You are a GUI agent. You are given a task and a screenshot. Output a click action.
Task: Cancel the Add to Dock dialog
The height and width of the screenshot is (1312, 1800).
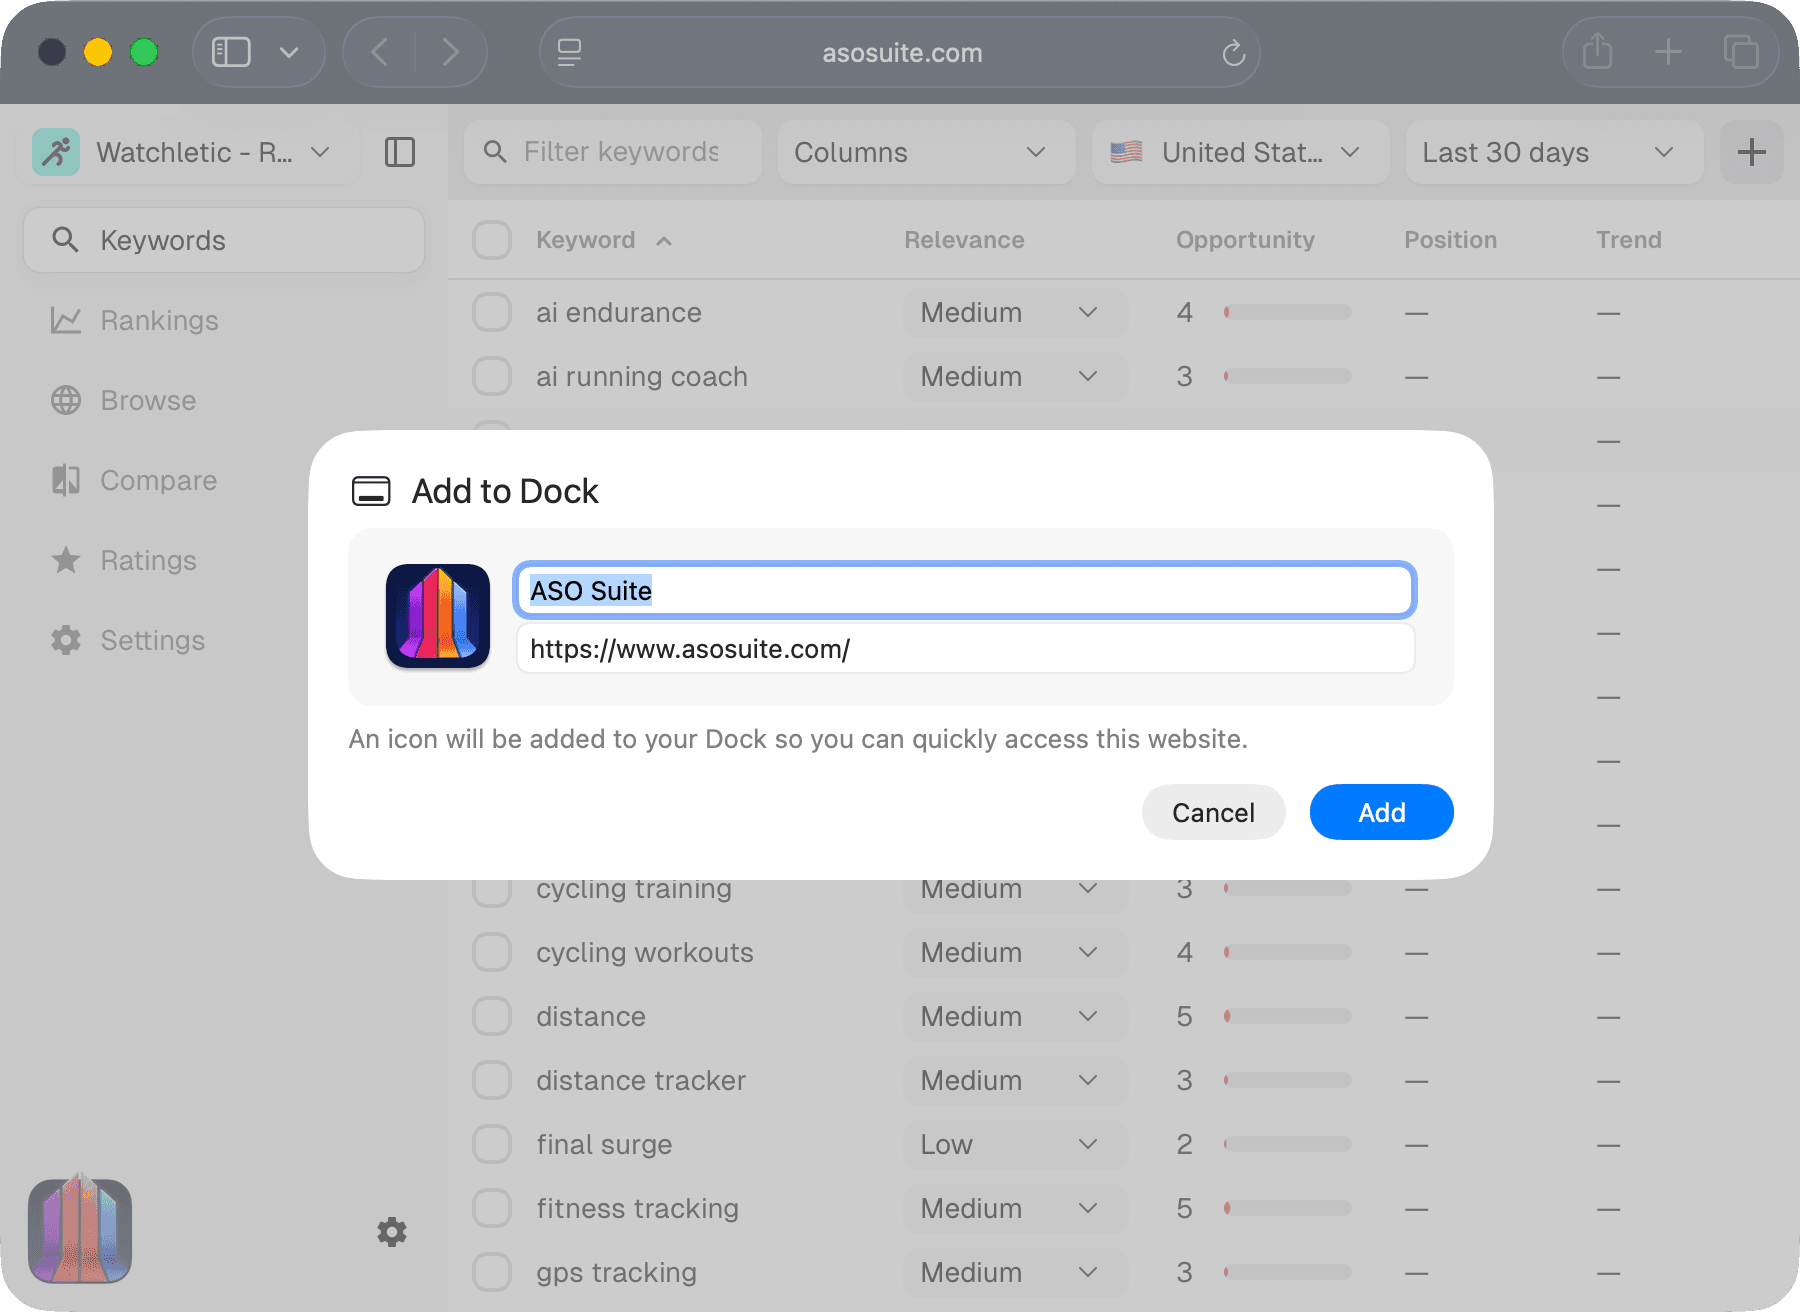[x=1213, y=812]
